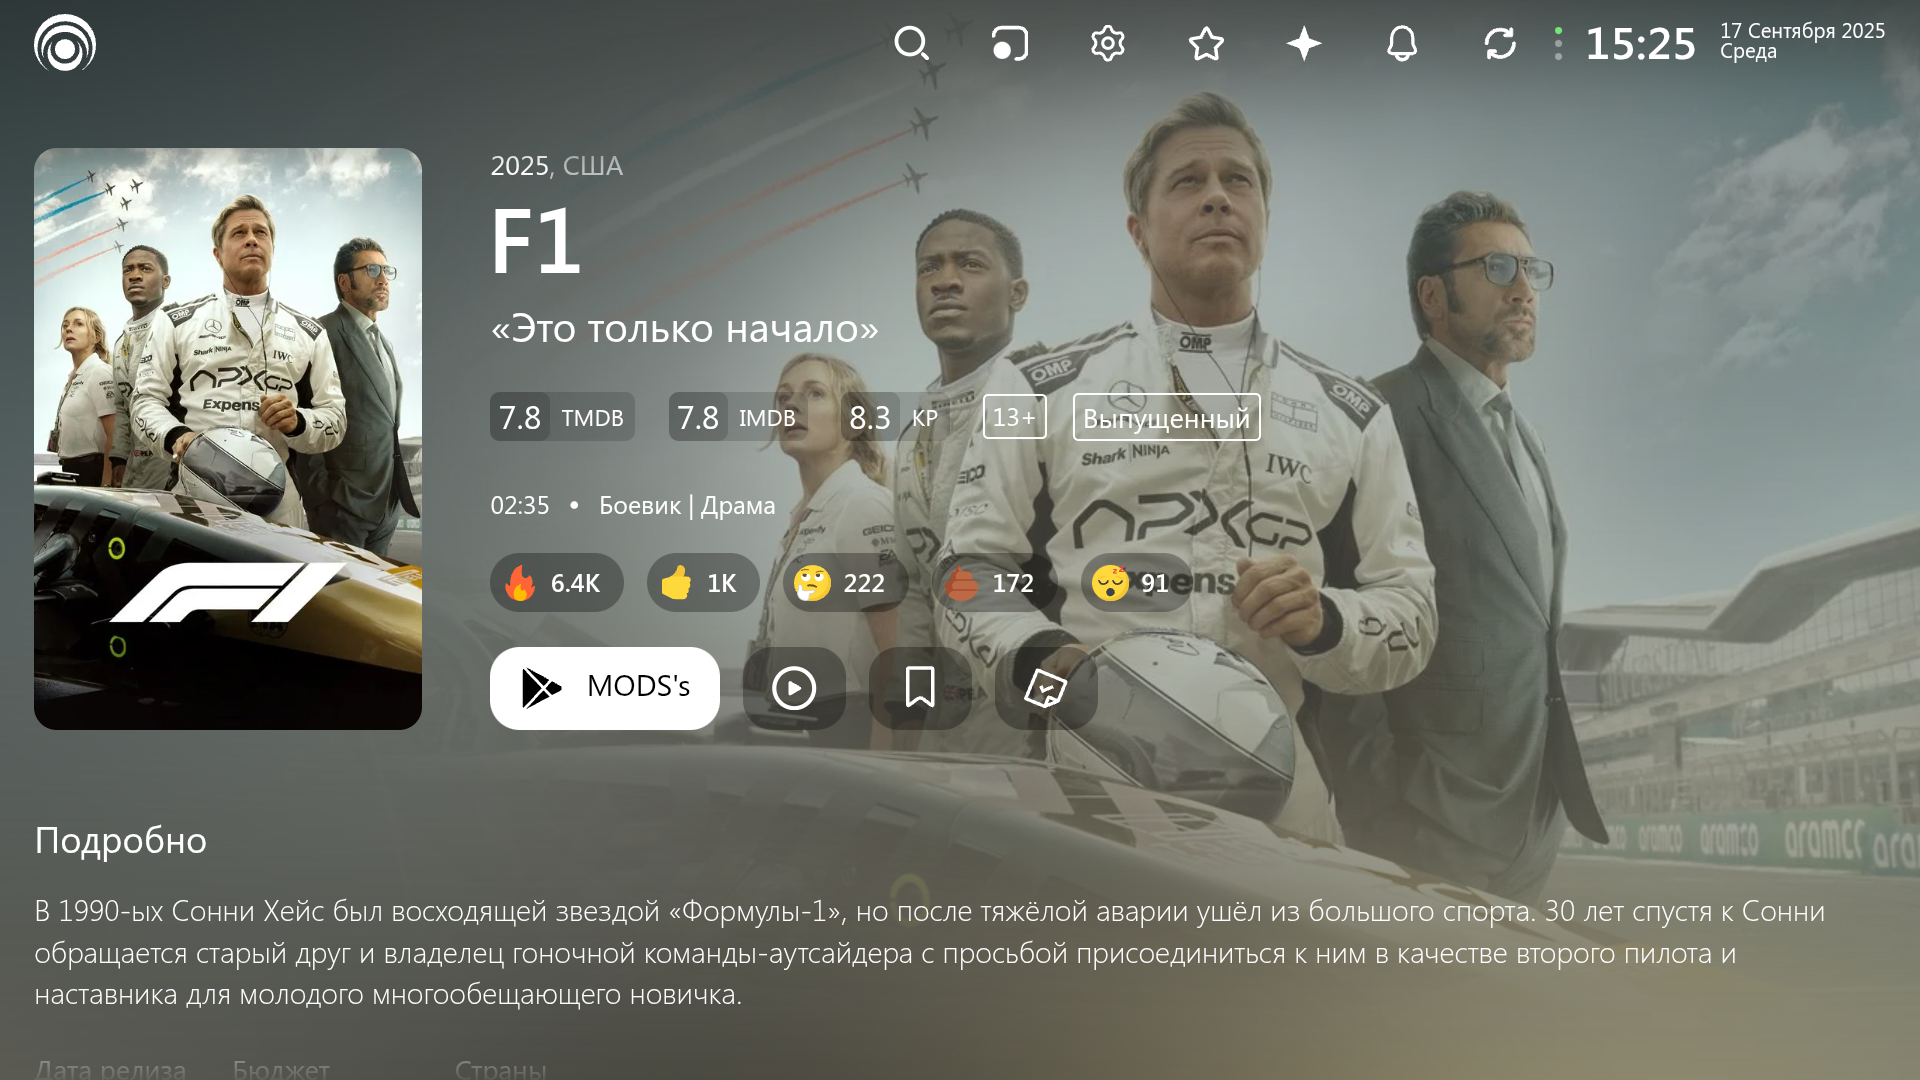Open main menu via the Lampa logo
1920x1080 pixels.
[x=65, y=43]
